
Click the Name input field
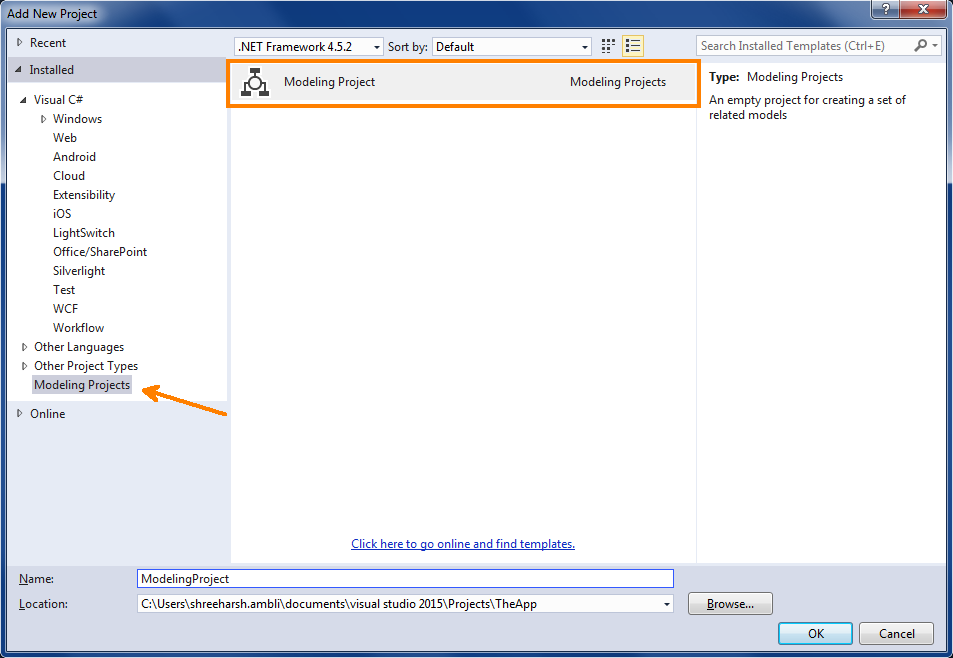pyautogui.click(x=405, y=578)
